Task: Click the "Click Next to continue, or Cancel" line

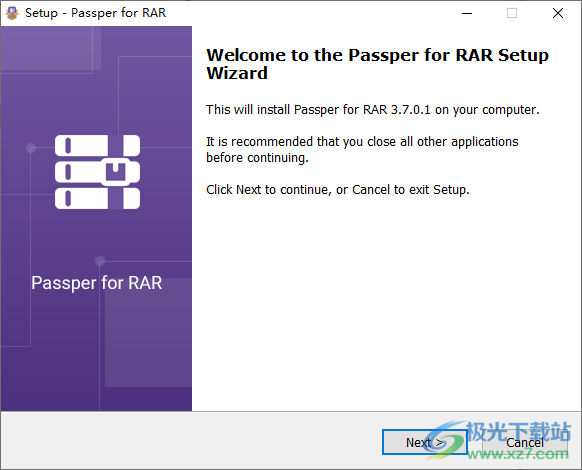Action: [338, 190]
